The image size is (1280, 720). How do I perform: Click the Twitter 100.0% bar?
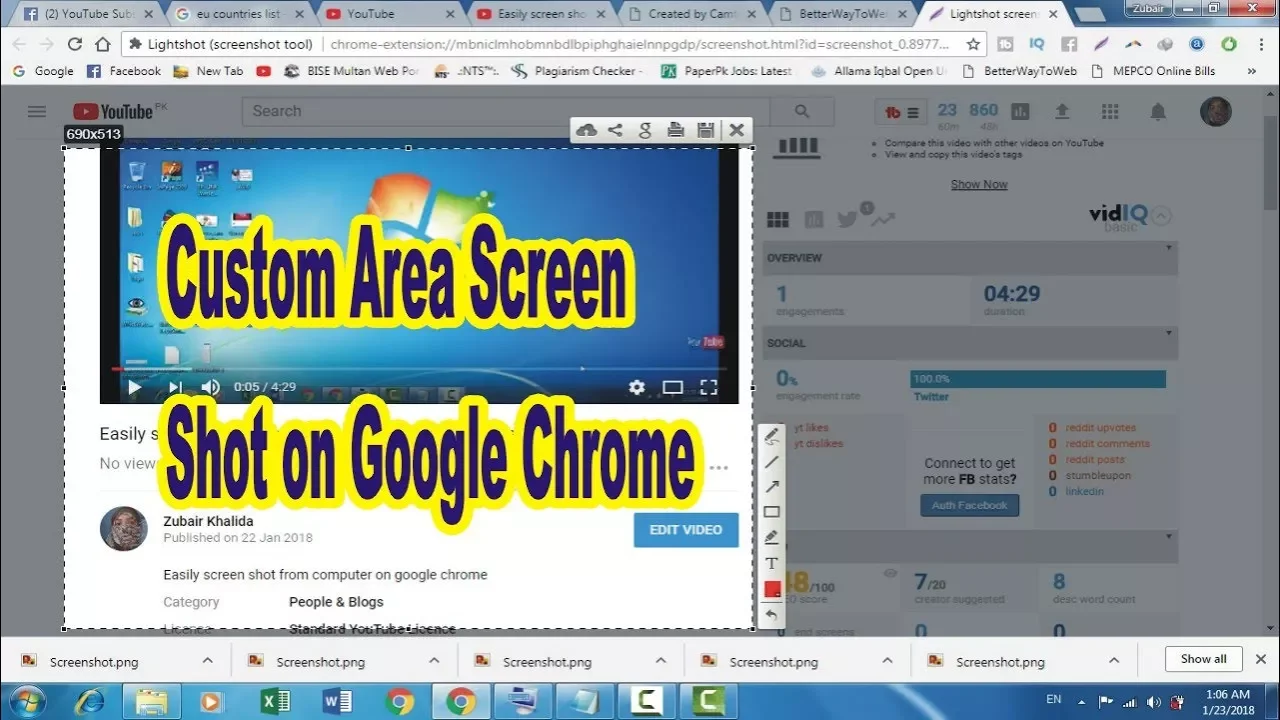pyautogui.click(x=1038, y=380)
